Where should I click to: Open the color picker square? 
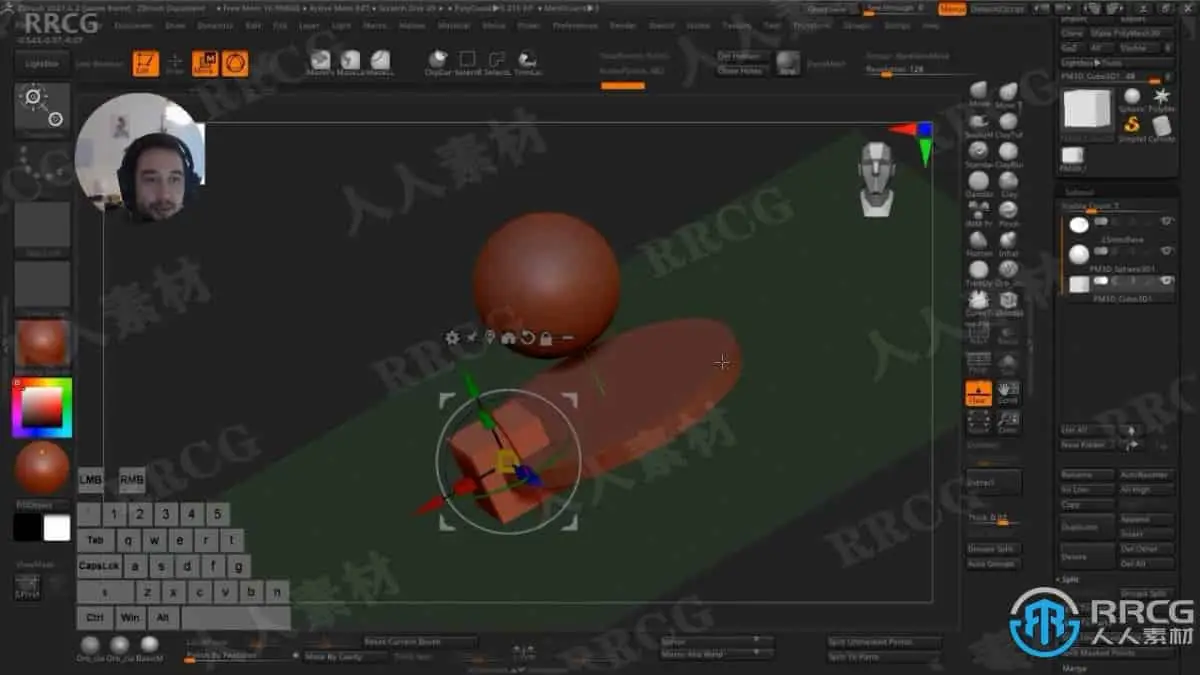pos(42,408)
